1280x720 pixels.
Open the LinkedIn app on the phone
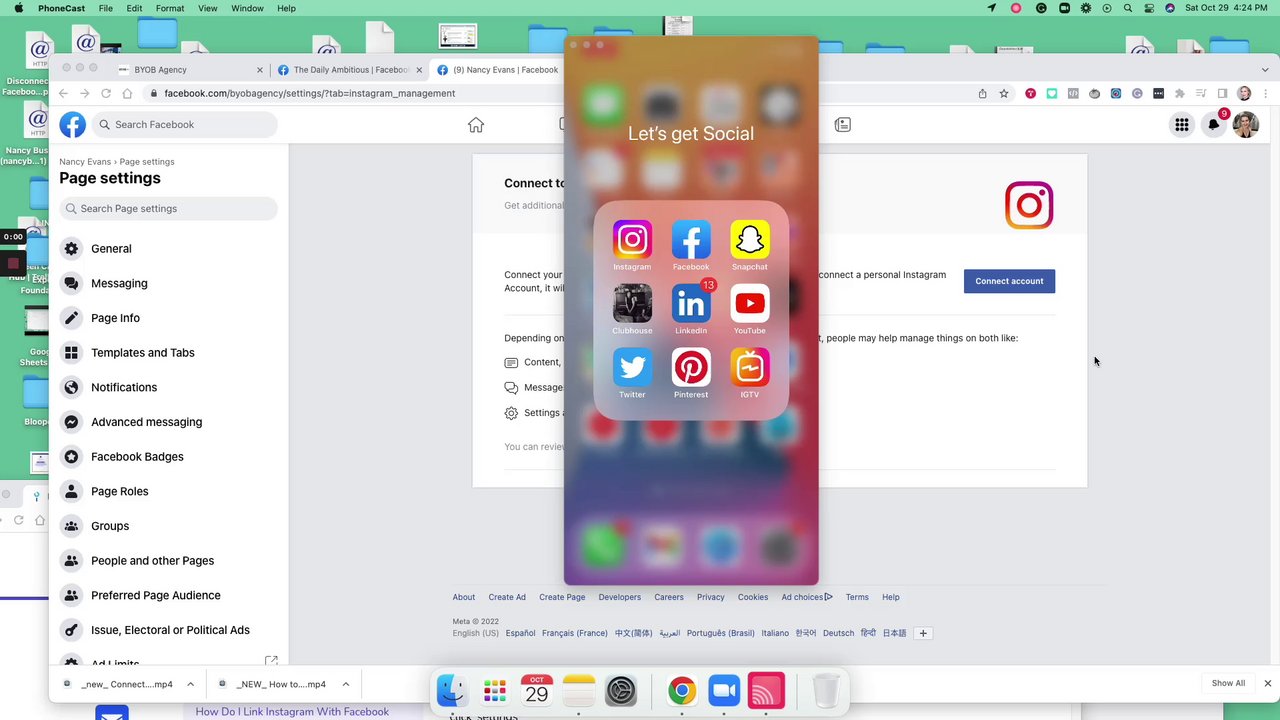[x=691, y=304]
